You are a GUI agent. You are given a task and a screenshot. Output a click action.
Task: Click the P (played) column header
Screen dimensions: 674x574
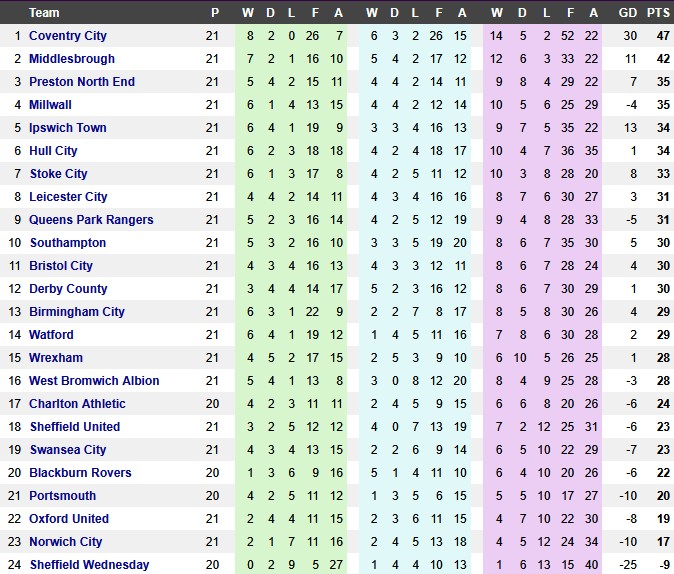[x=212, y=13]
